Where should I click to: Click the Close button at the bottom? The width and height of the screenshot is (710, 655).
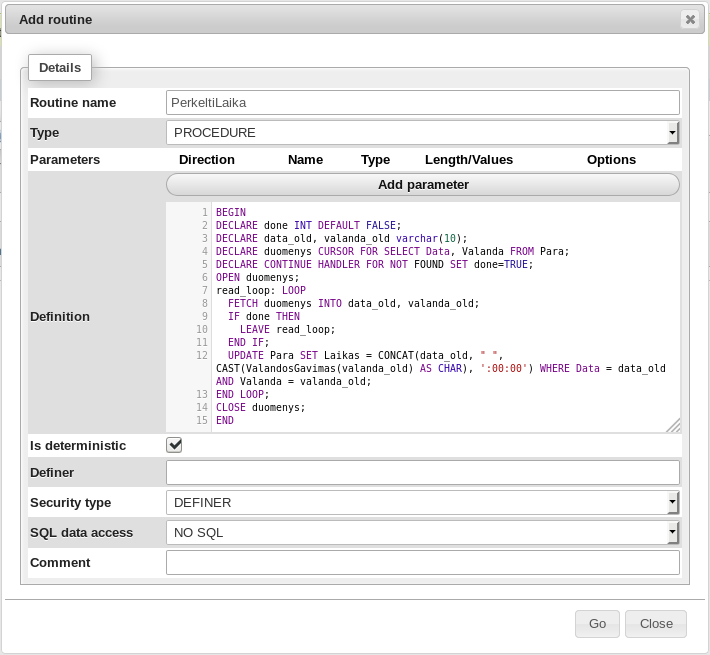point(656,623)
